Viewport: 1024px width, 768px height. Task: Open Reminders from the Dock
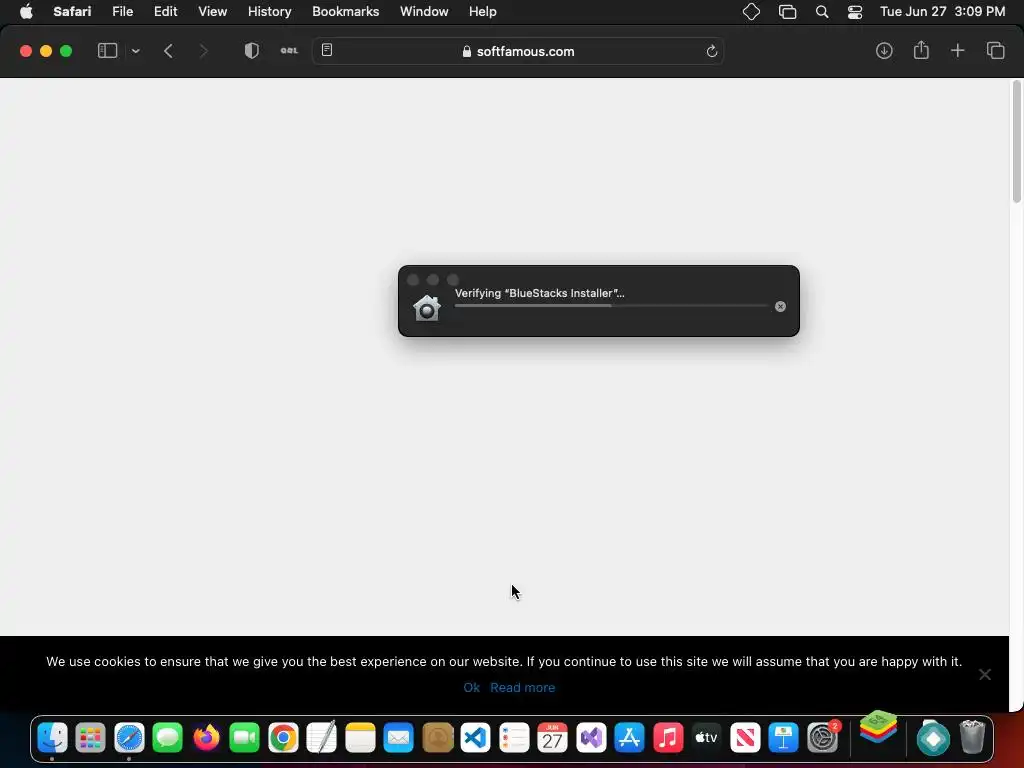[x=514, y=738]
